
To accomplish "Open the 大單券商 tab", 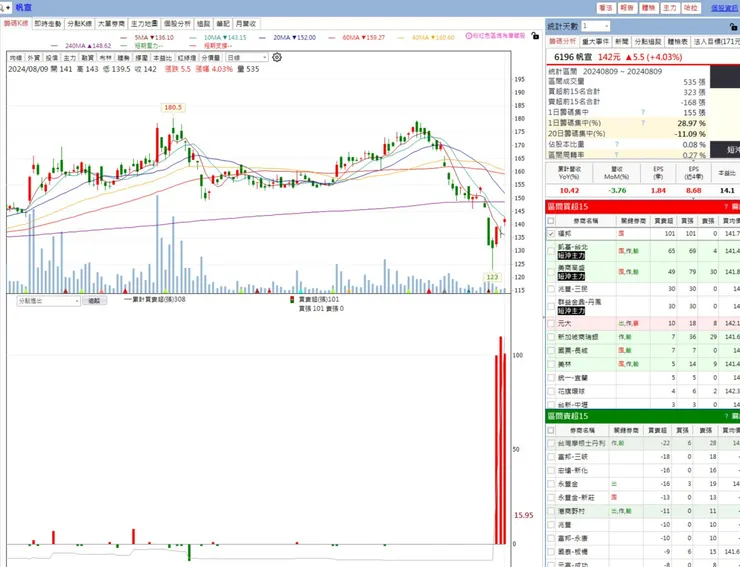I will 111,24.
